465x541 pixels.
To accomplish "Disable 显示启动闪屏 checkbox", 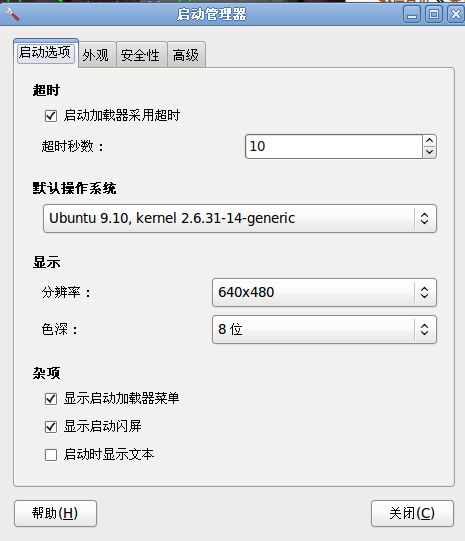I will click(x=51, y=427).
